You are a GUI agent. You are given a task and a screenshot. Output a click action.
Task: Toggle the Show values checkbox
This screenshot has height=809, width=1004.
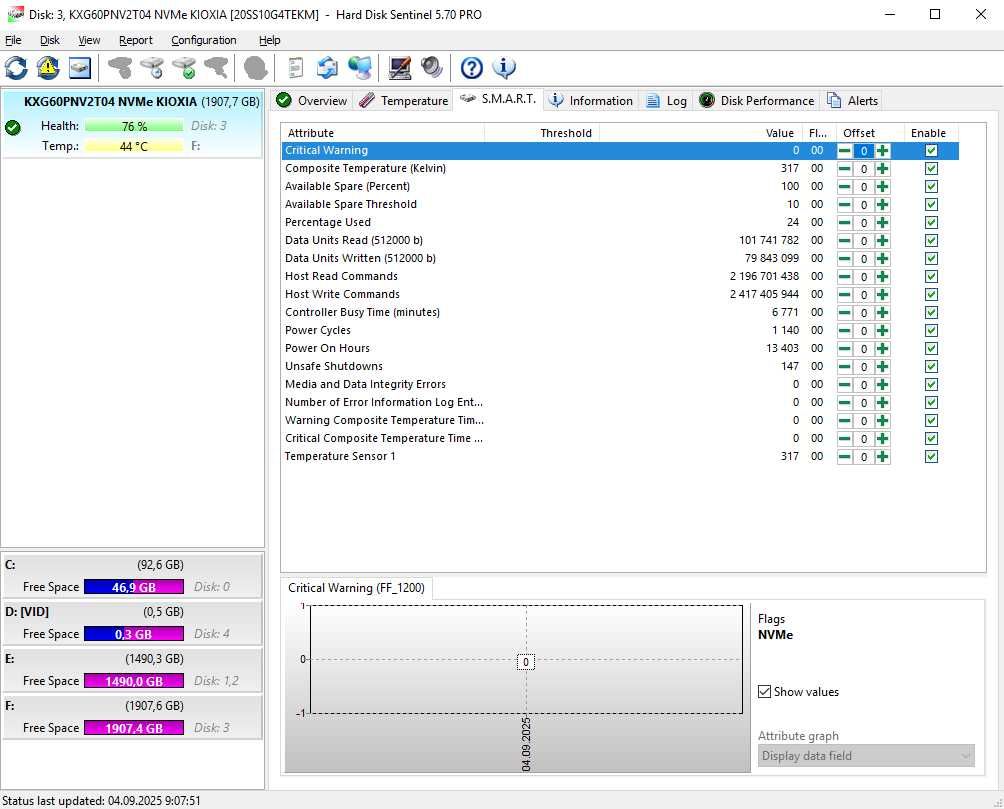click(765, 692)
